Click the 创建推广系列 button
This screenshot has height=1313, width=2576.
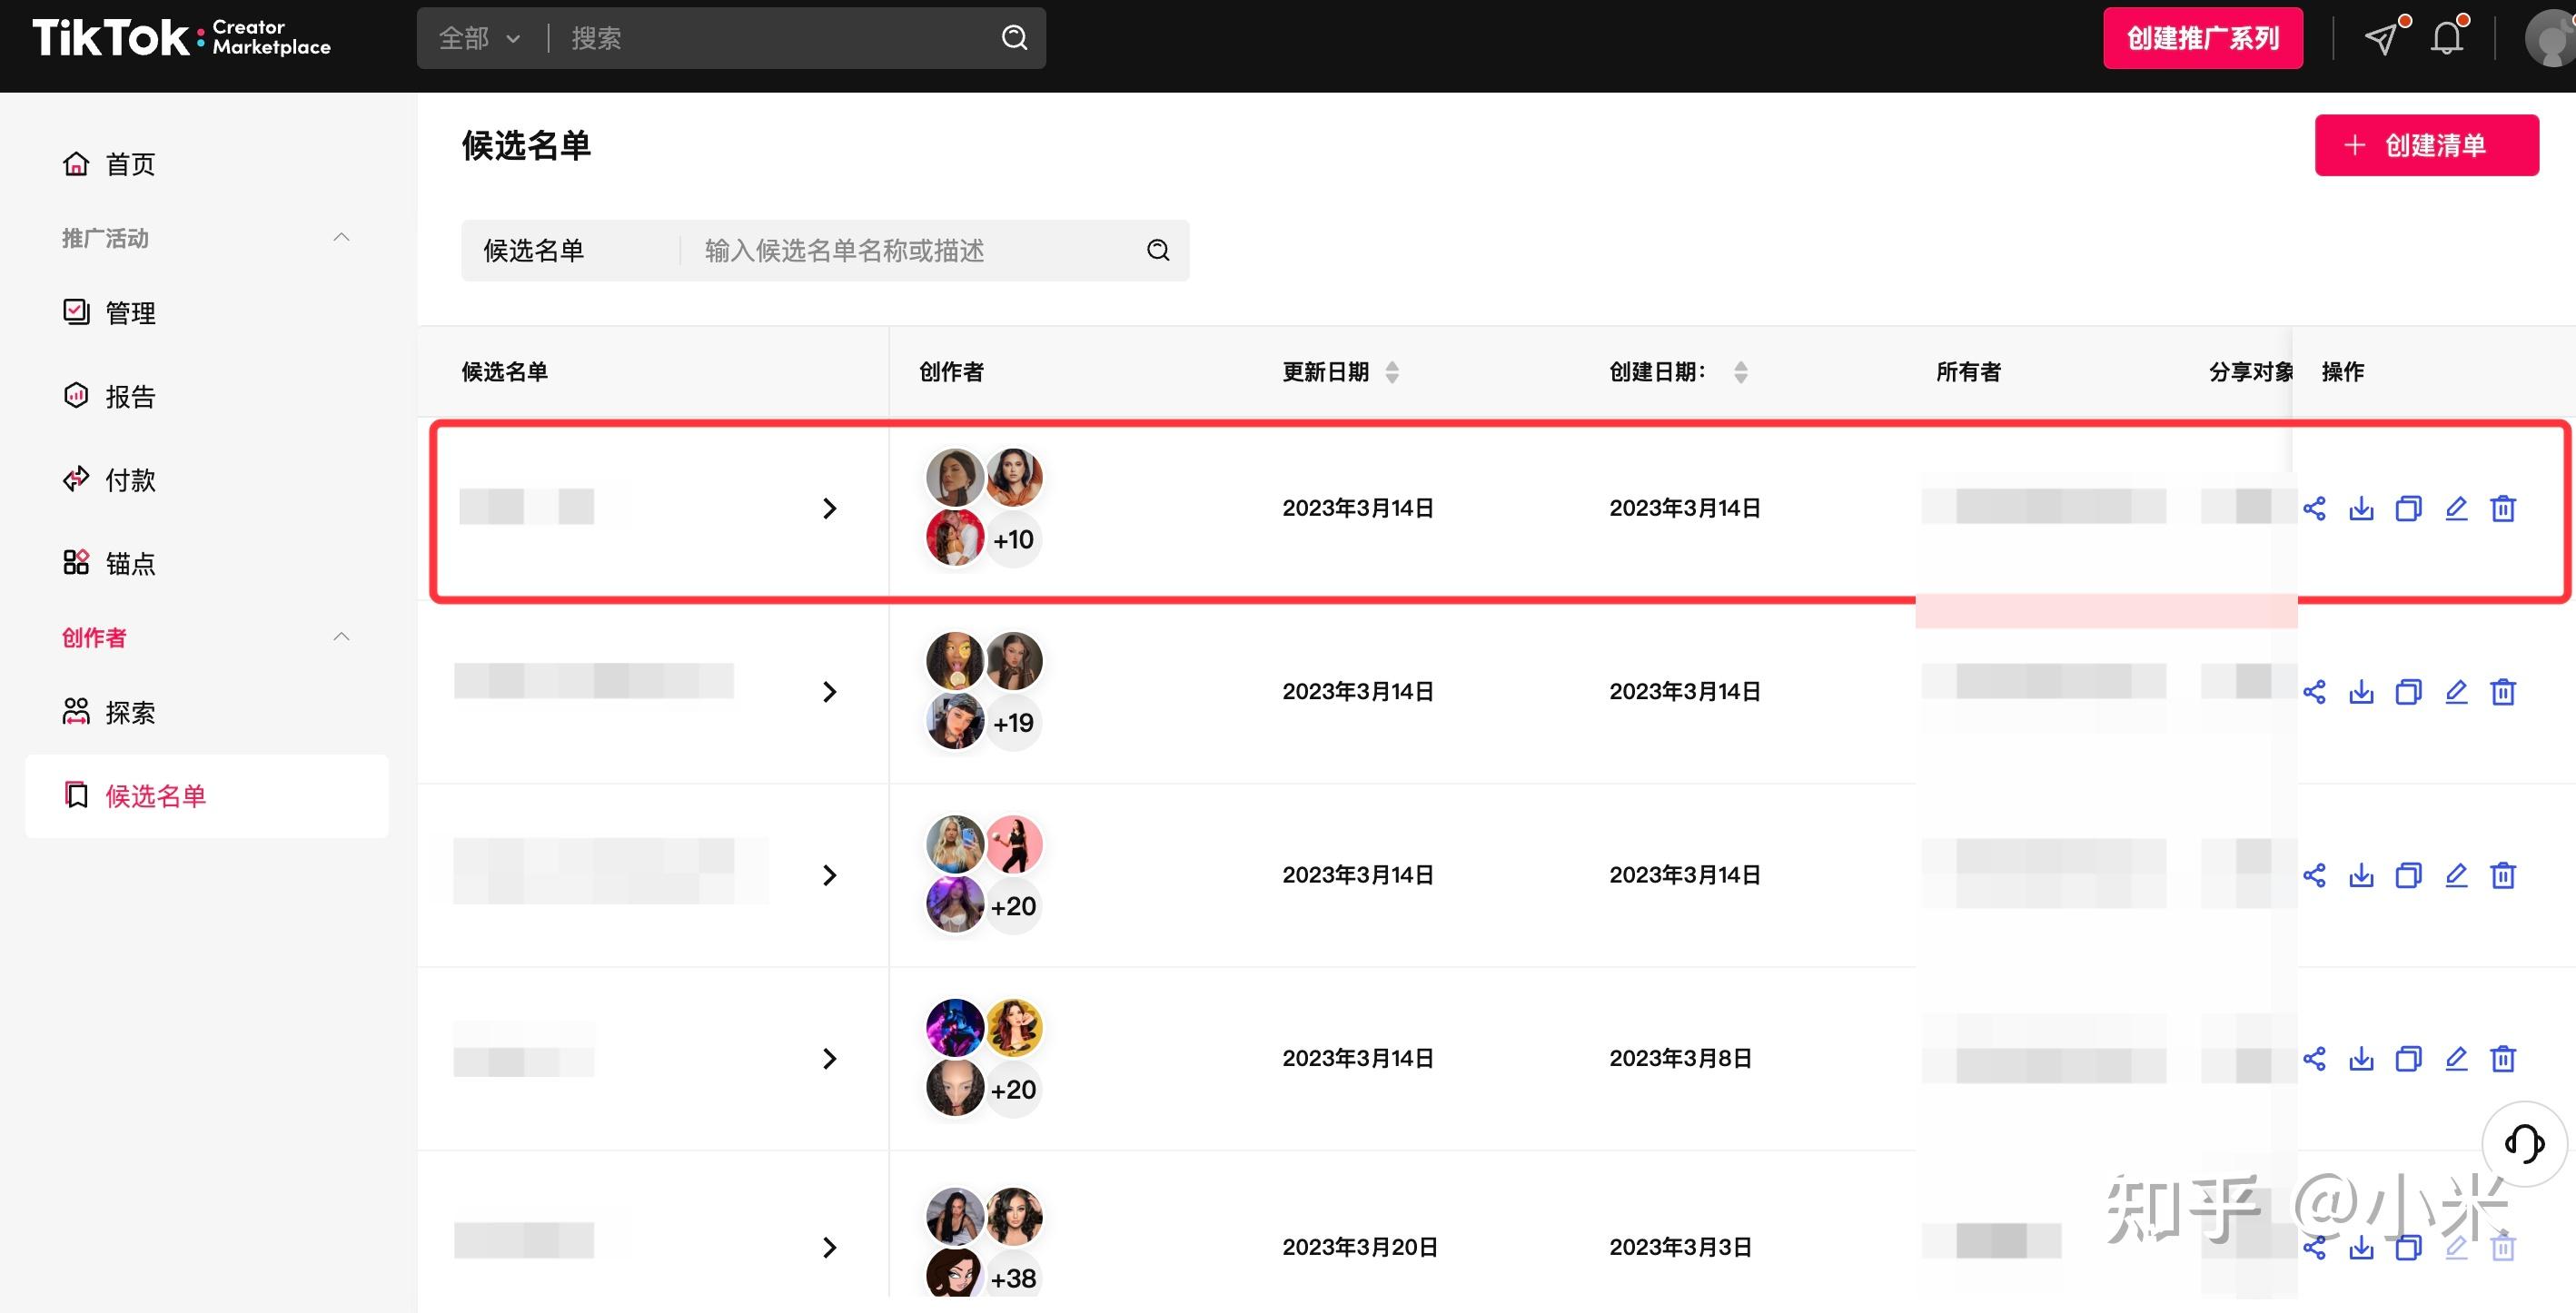[x=2202, y=38]
